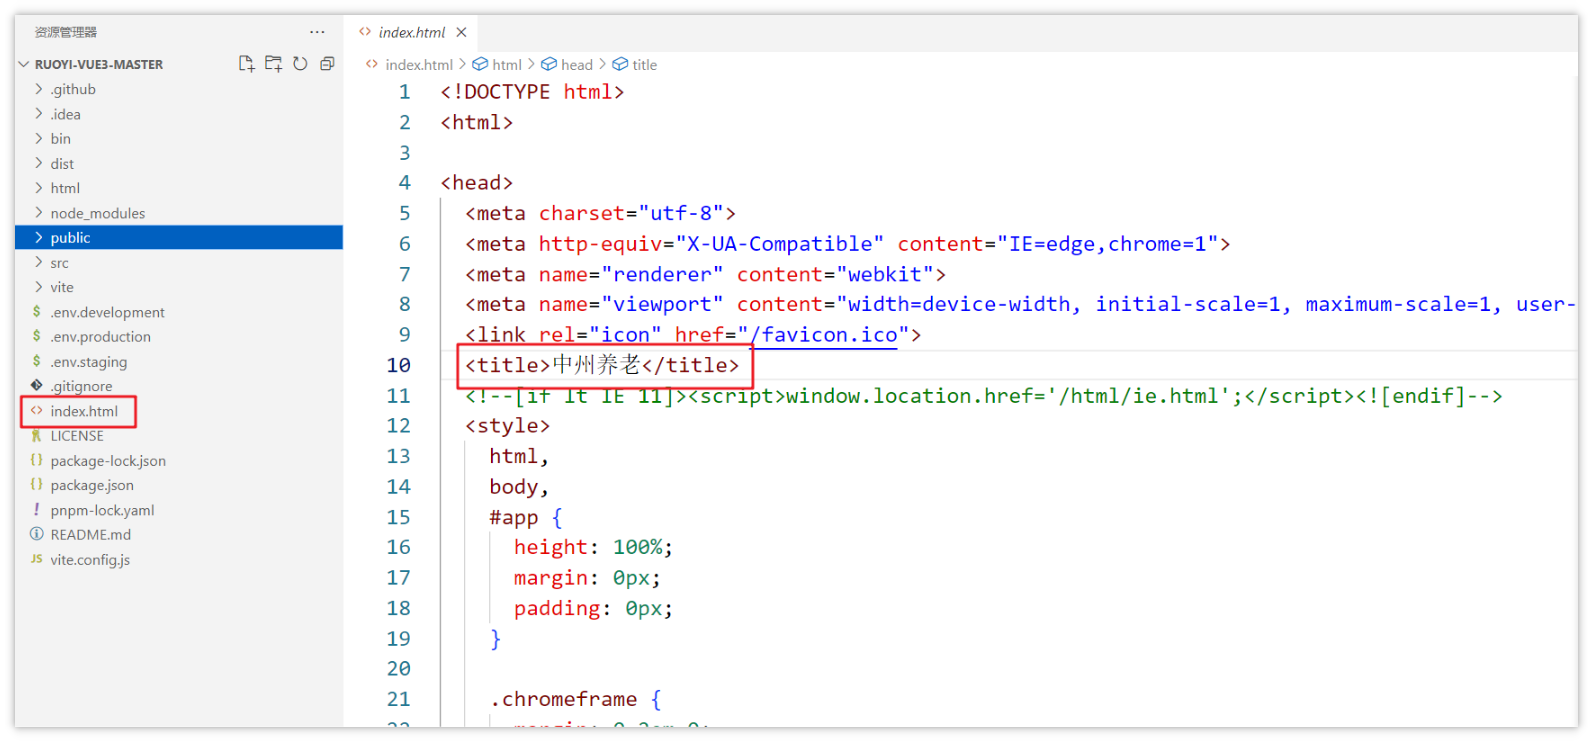Click the "viewport" meta attribute text
The image size is (1593, 742).
coord(662,304)
